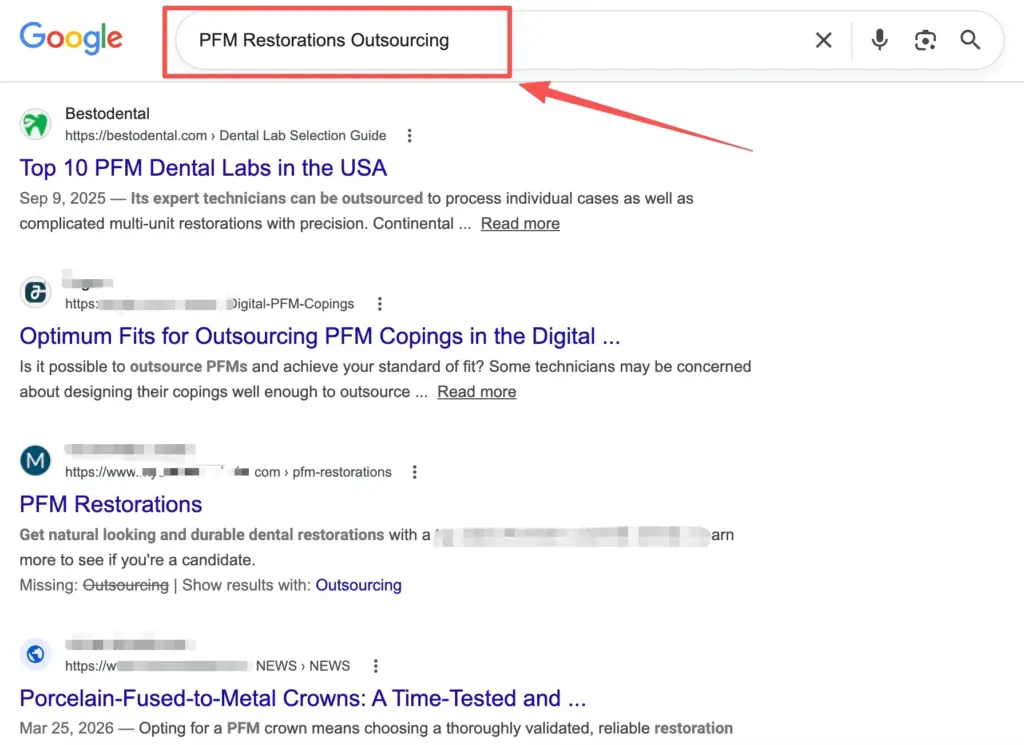Open more options for the Bestodental result

pos(409,136)
